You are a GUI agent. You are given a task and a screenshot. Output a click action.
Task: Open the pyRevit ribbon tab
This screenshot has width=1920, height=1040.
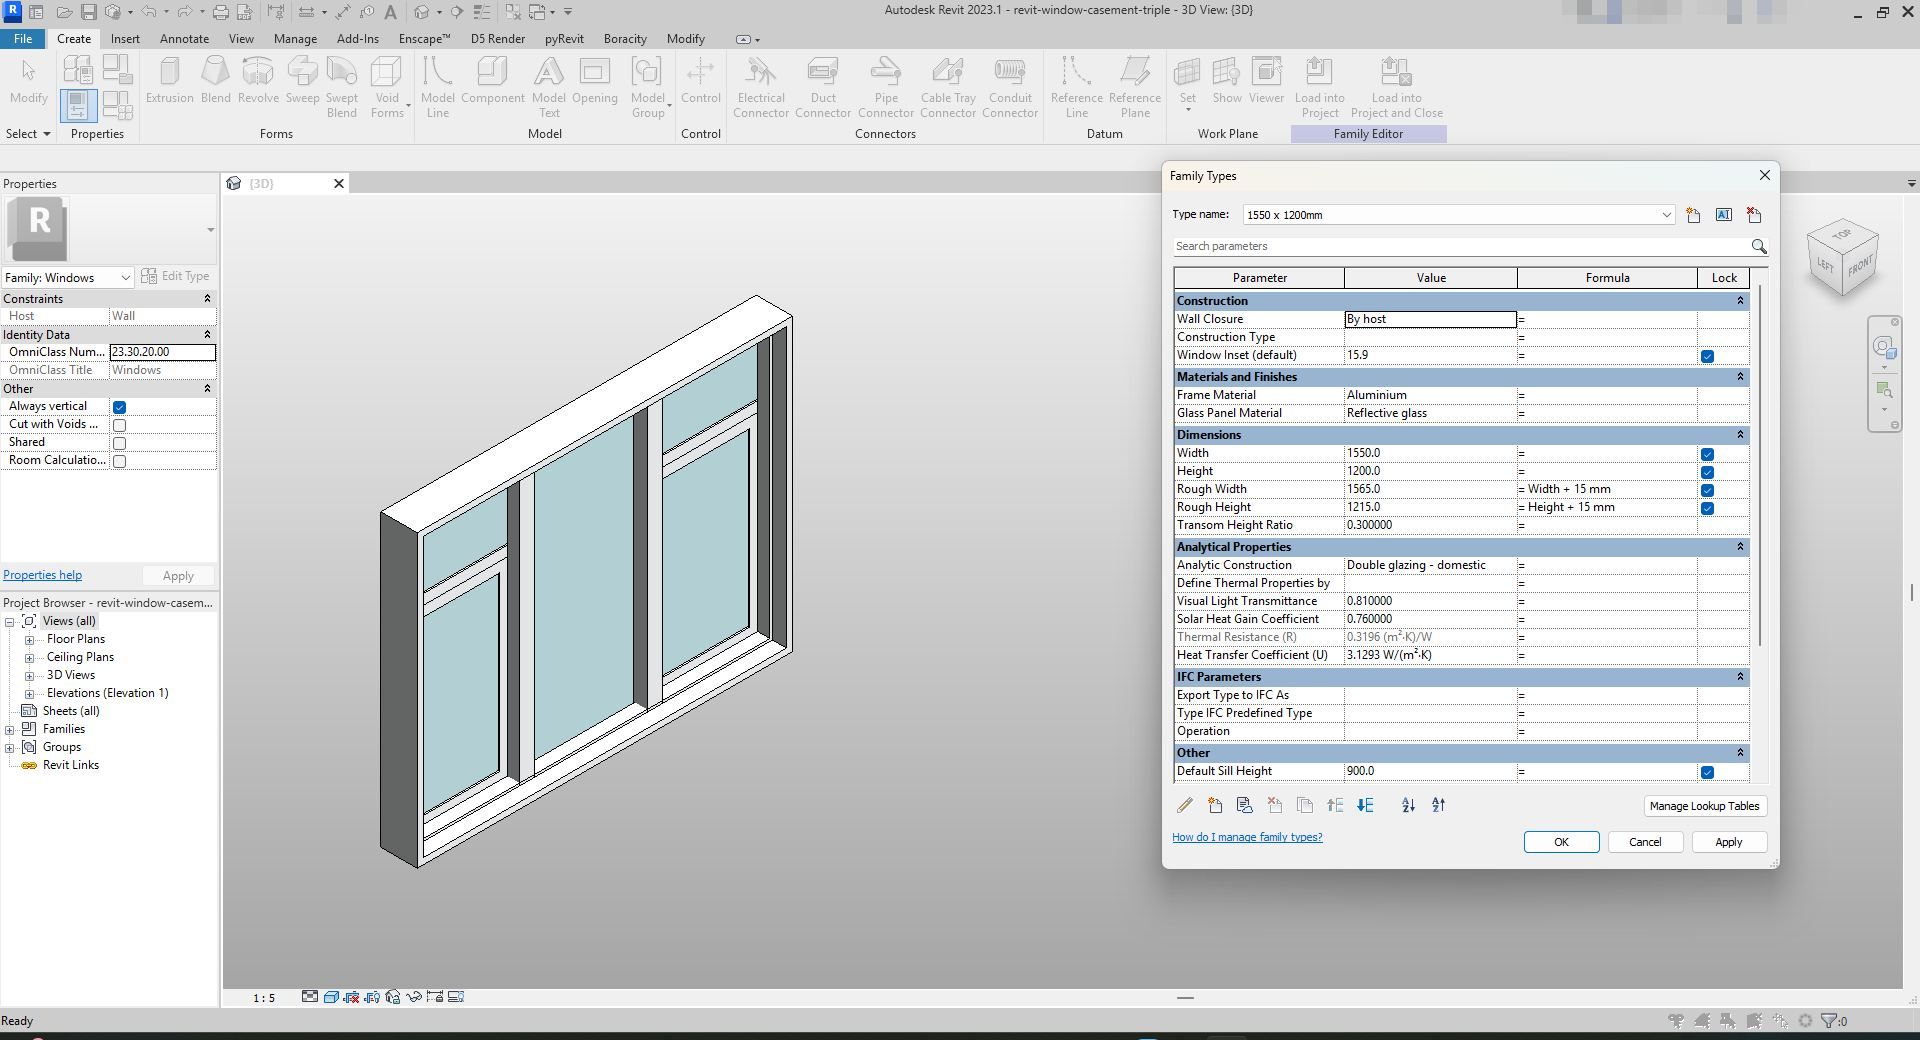tap(564, 39)
